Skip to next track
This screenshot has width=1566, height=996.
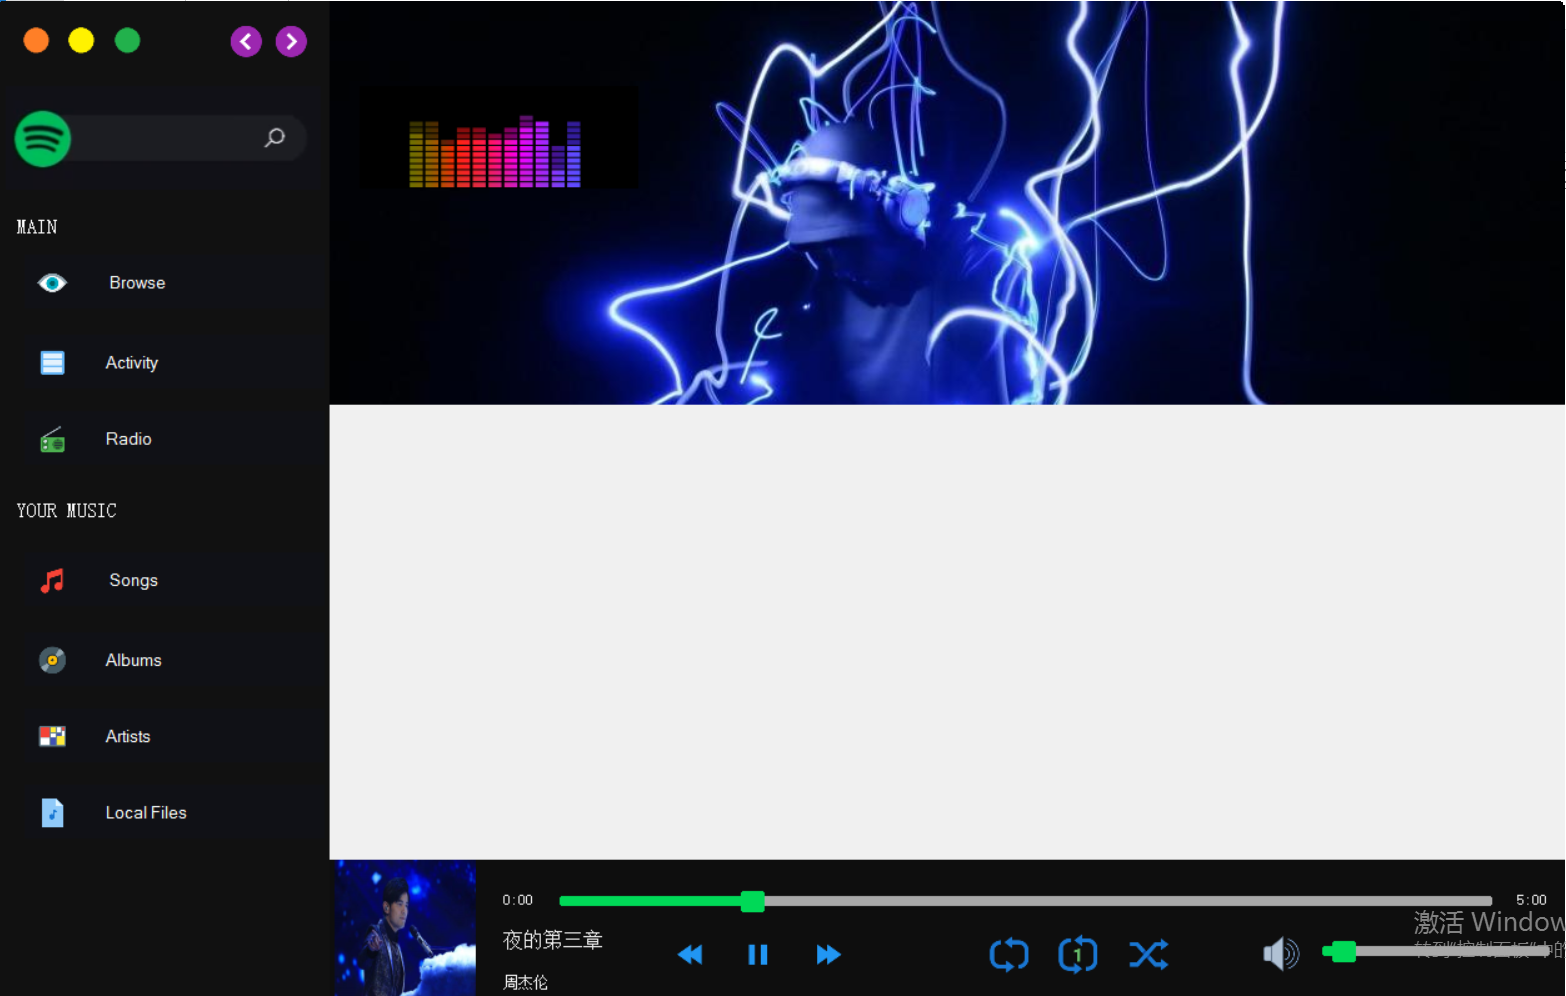click(x=828, y=955)
